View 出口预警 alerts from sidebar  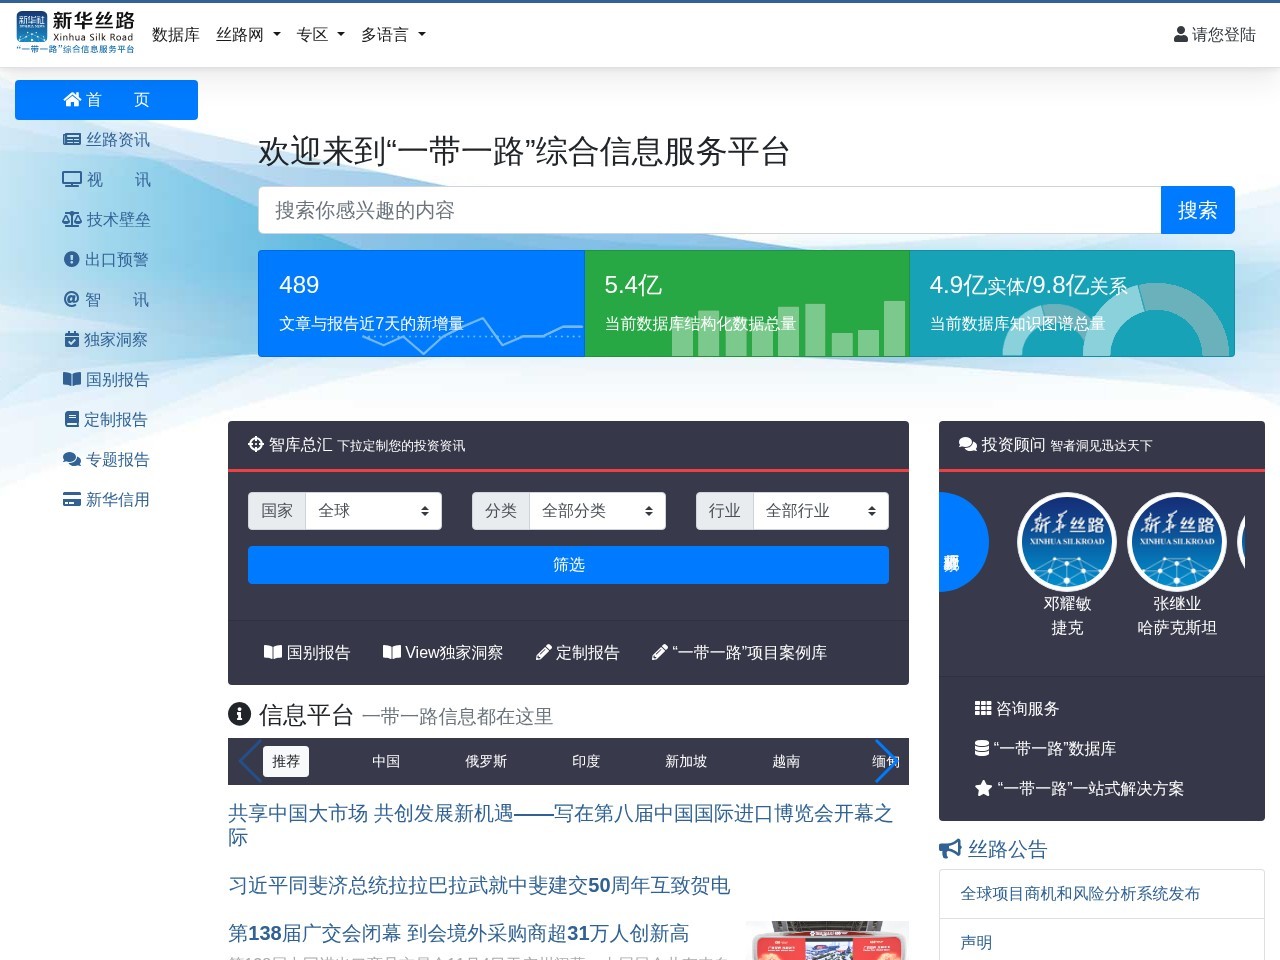[105, 260]
